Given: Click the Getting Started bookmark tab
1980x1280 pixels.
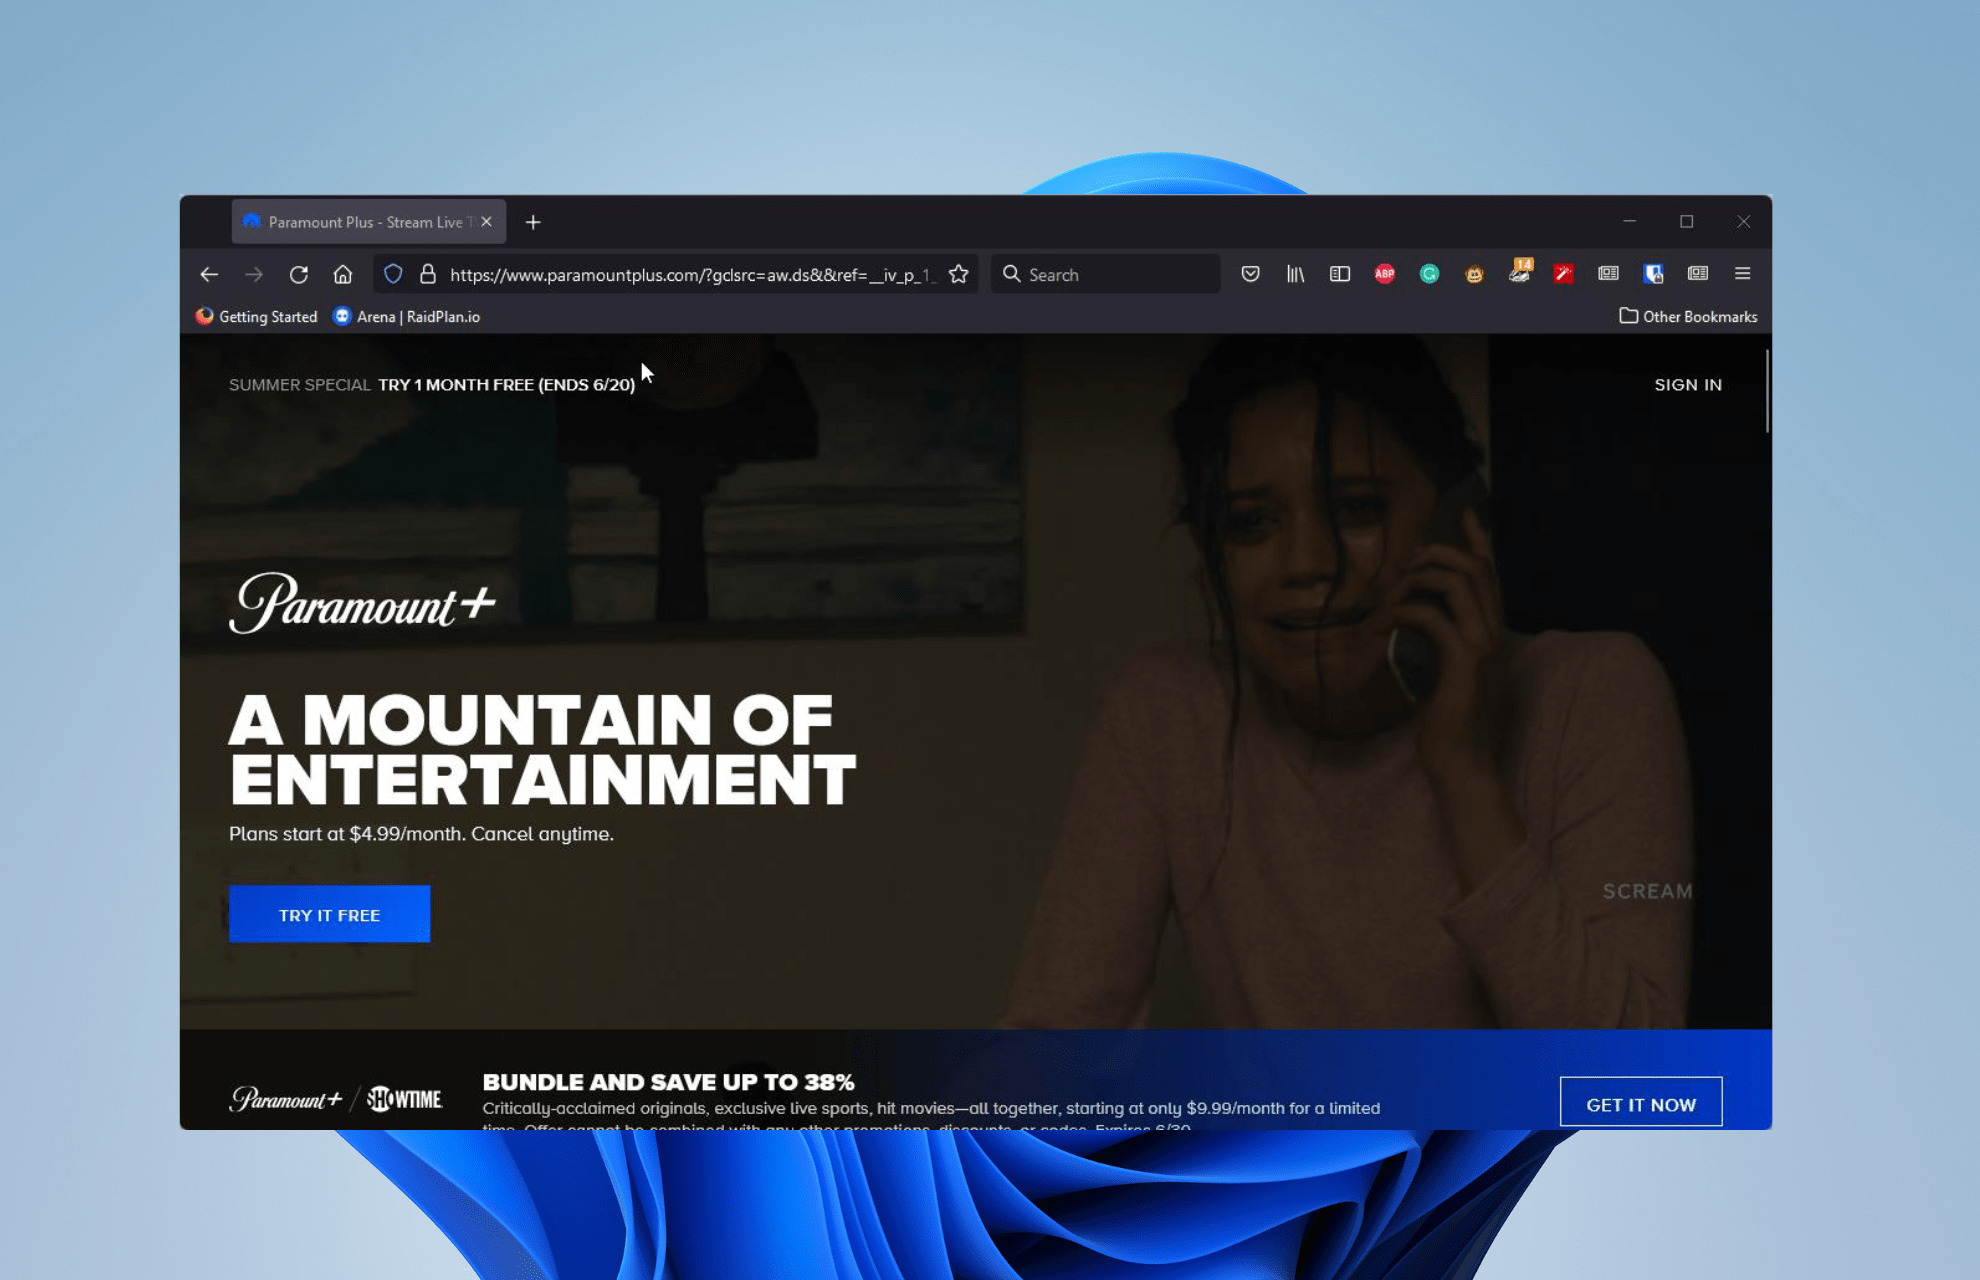Looking at the screenshot, I should [267, 316].
